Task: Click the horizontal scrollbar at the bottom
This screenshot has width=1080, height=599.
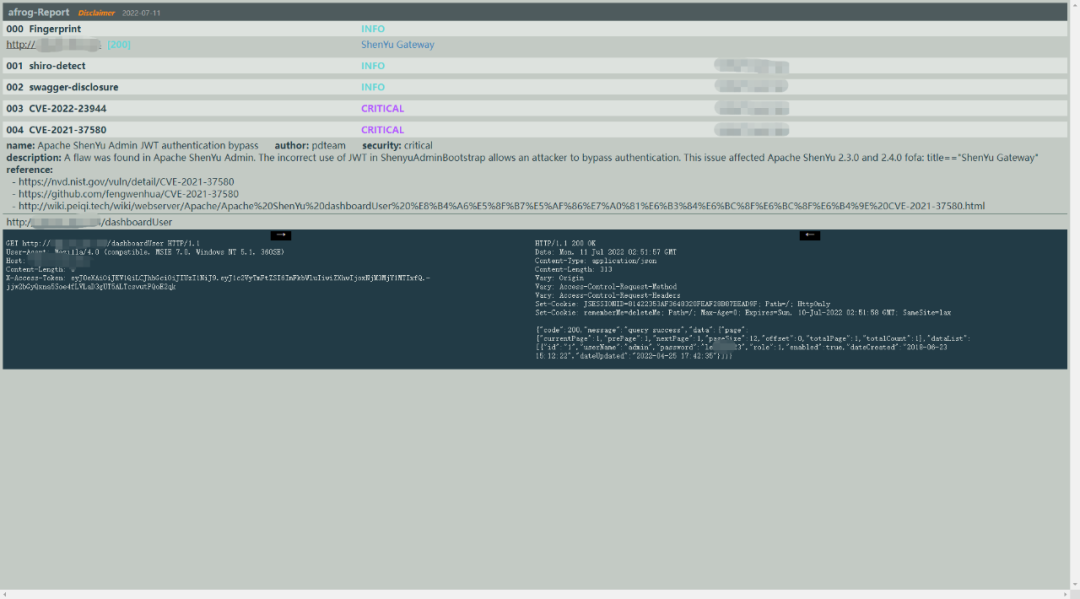Action: [534, 594]
